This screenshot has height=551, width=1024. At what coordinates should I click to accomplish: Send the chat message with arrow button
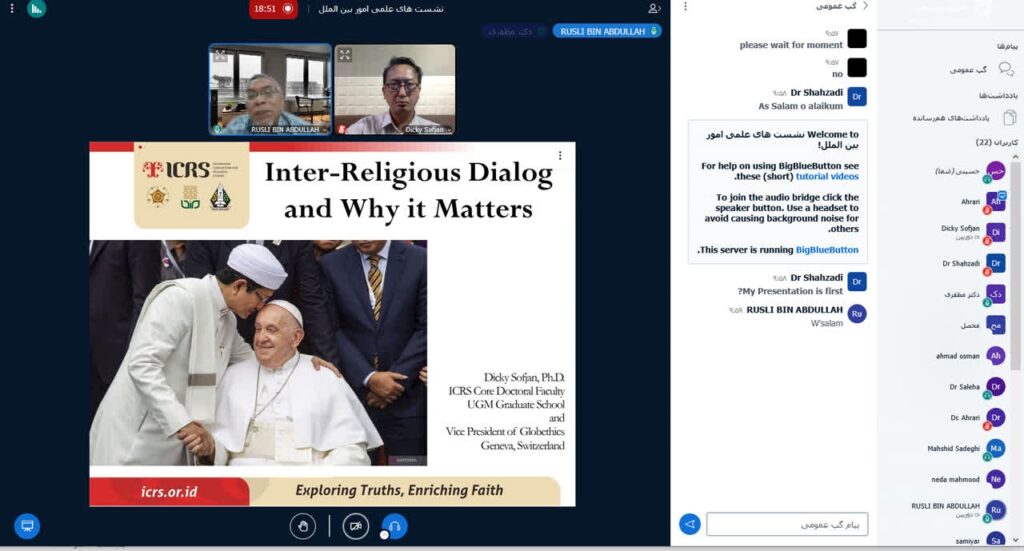pyautogui.click(x=689, y=524)
